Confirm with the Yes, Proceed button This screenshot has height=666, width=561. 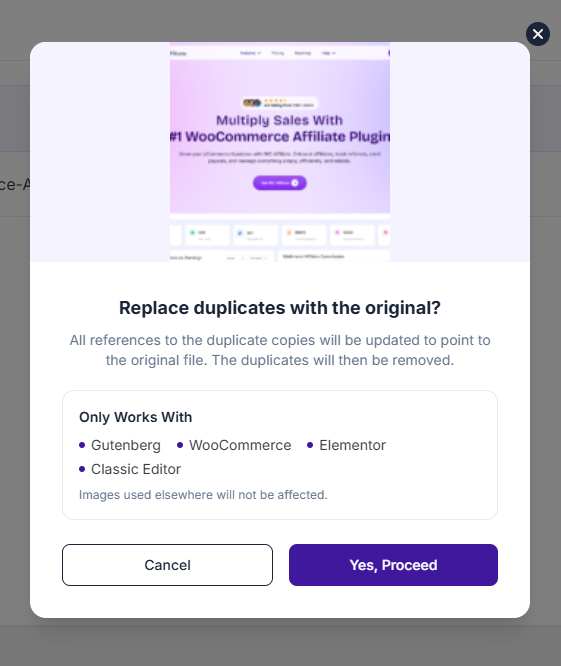(393, 565)
